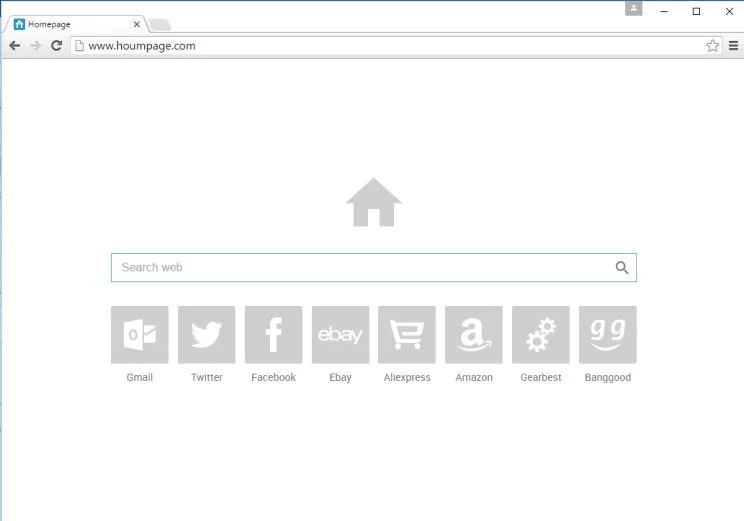
Task: Open the Facebook tile icon
Action: (x=273, y=335)
